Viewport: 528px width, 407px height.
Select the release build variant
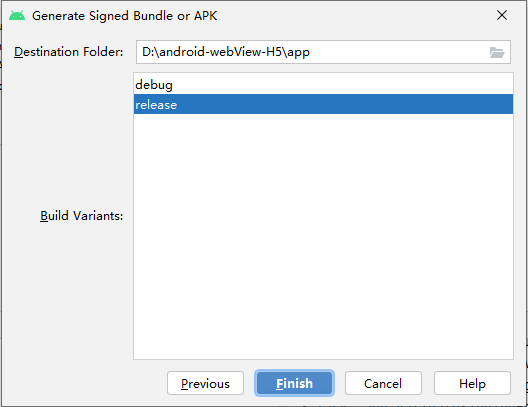click(x=323, y=104)
